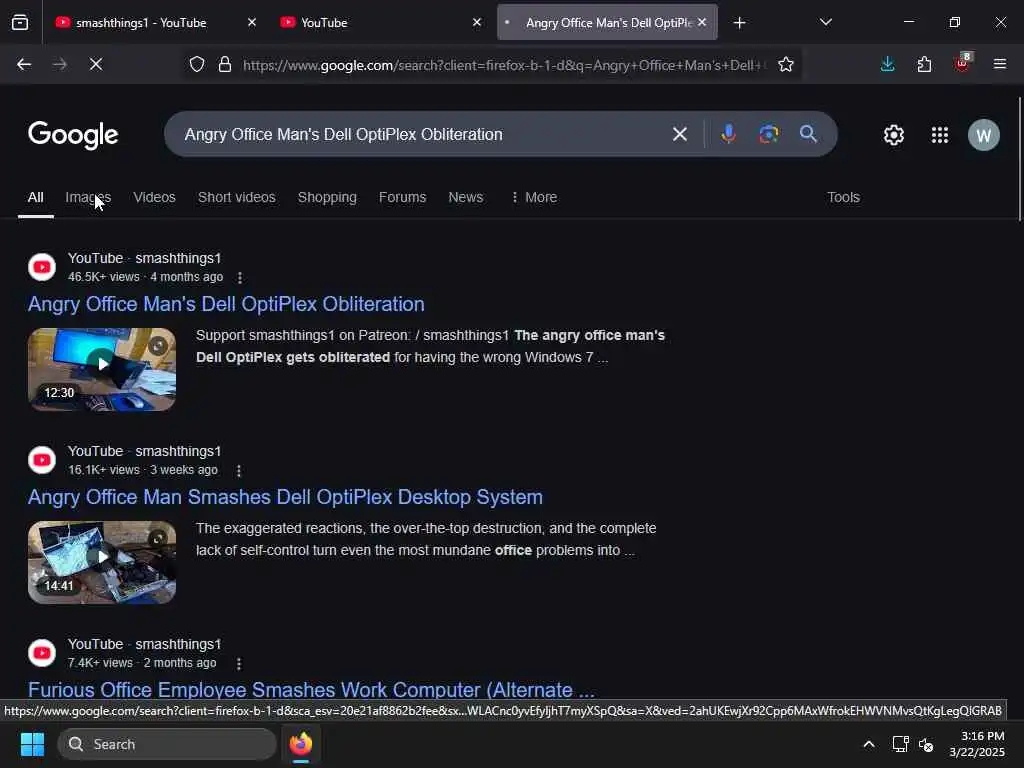Open the tracking protection shield icon
This screenshot has width=1024, height=768.
pos(197,64)
